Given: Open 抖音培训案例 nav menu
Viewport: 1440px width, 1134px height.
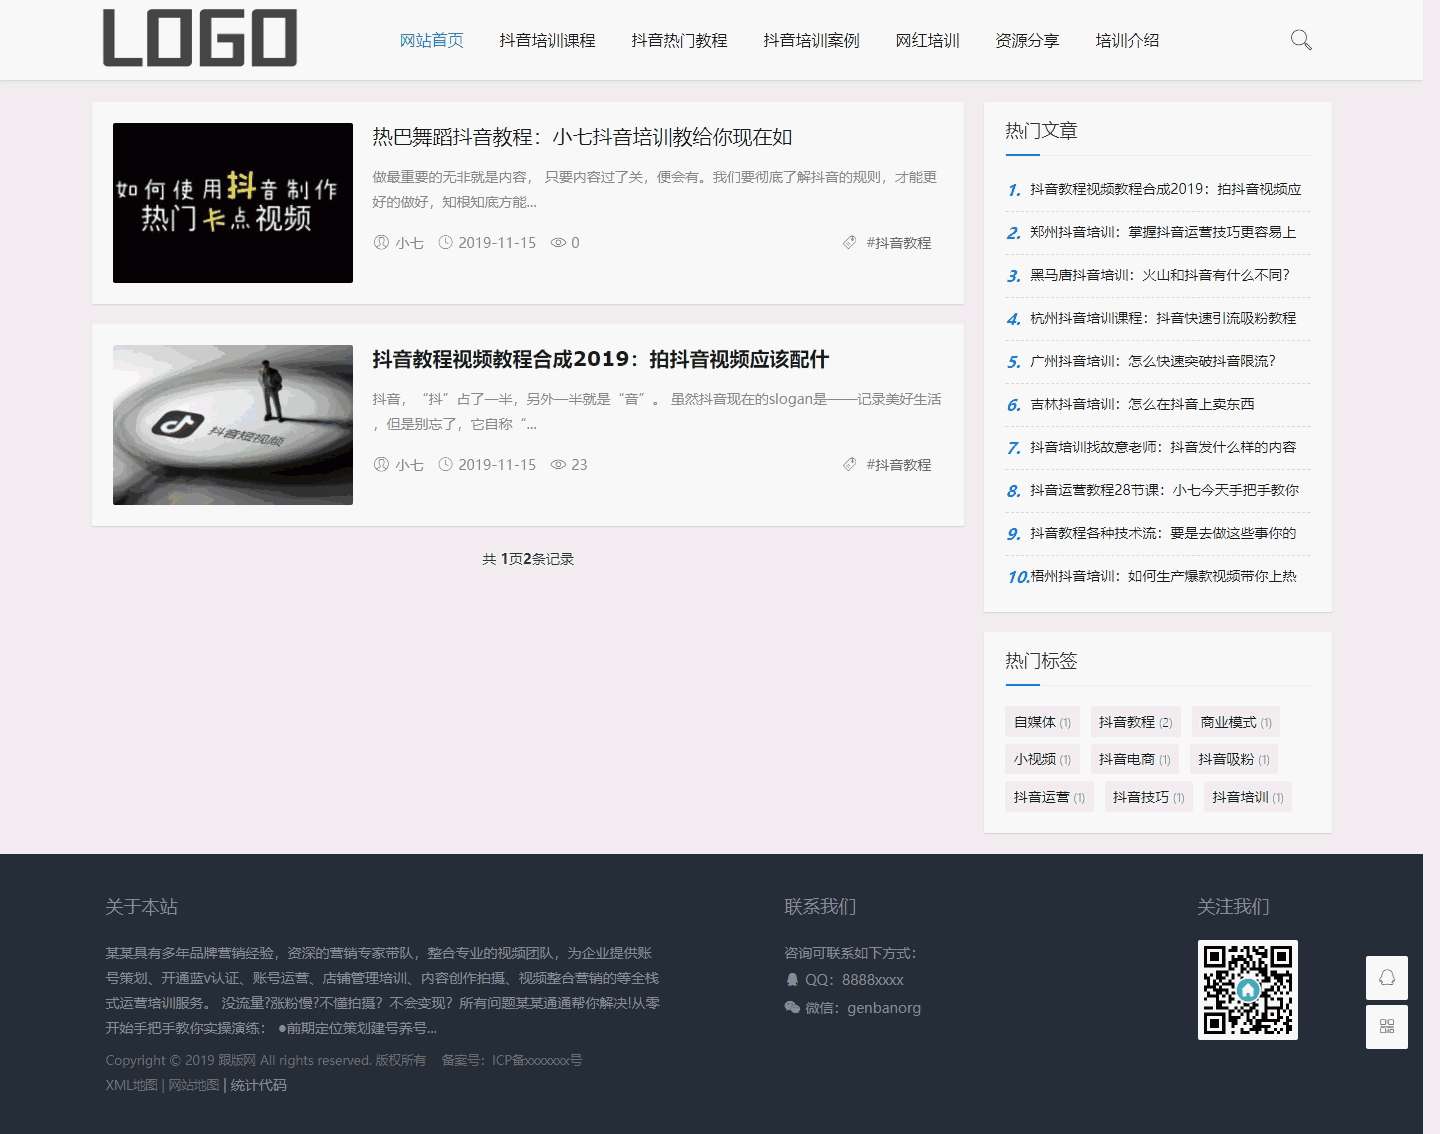Looking at the screenshot, I should coord(811,41).
